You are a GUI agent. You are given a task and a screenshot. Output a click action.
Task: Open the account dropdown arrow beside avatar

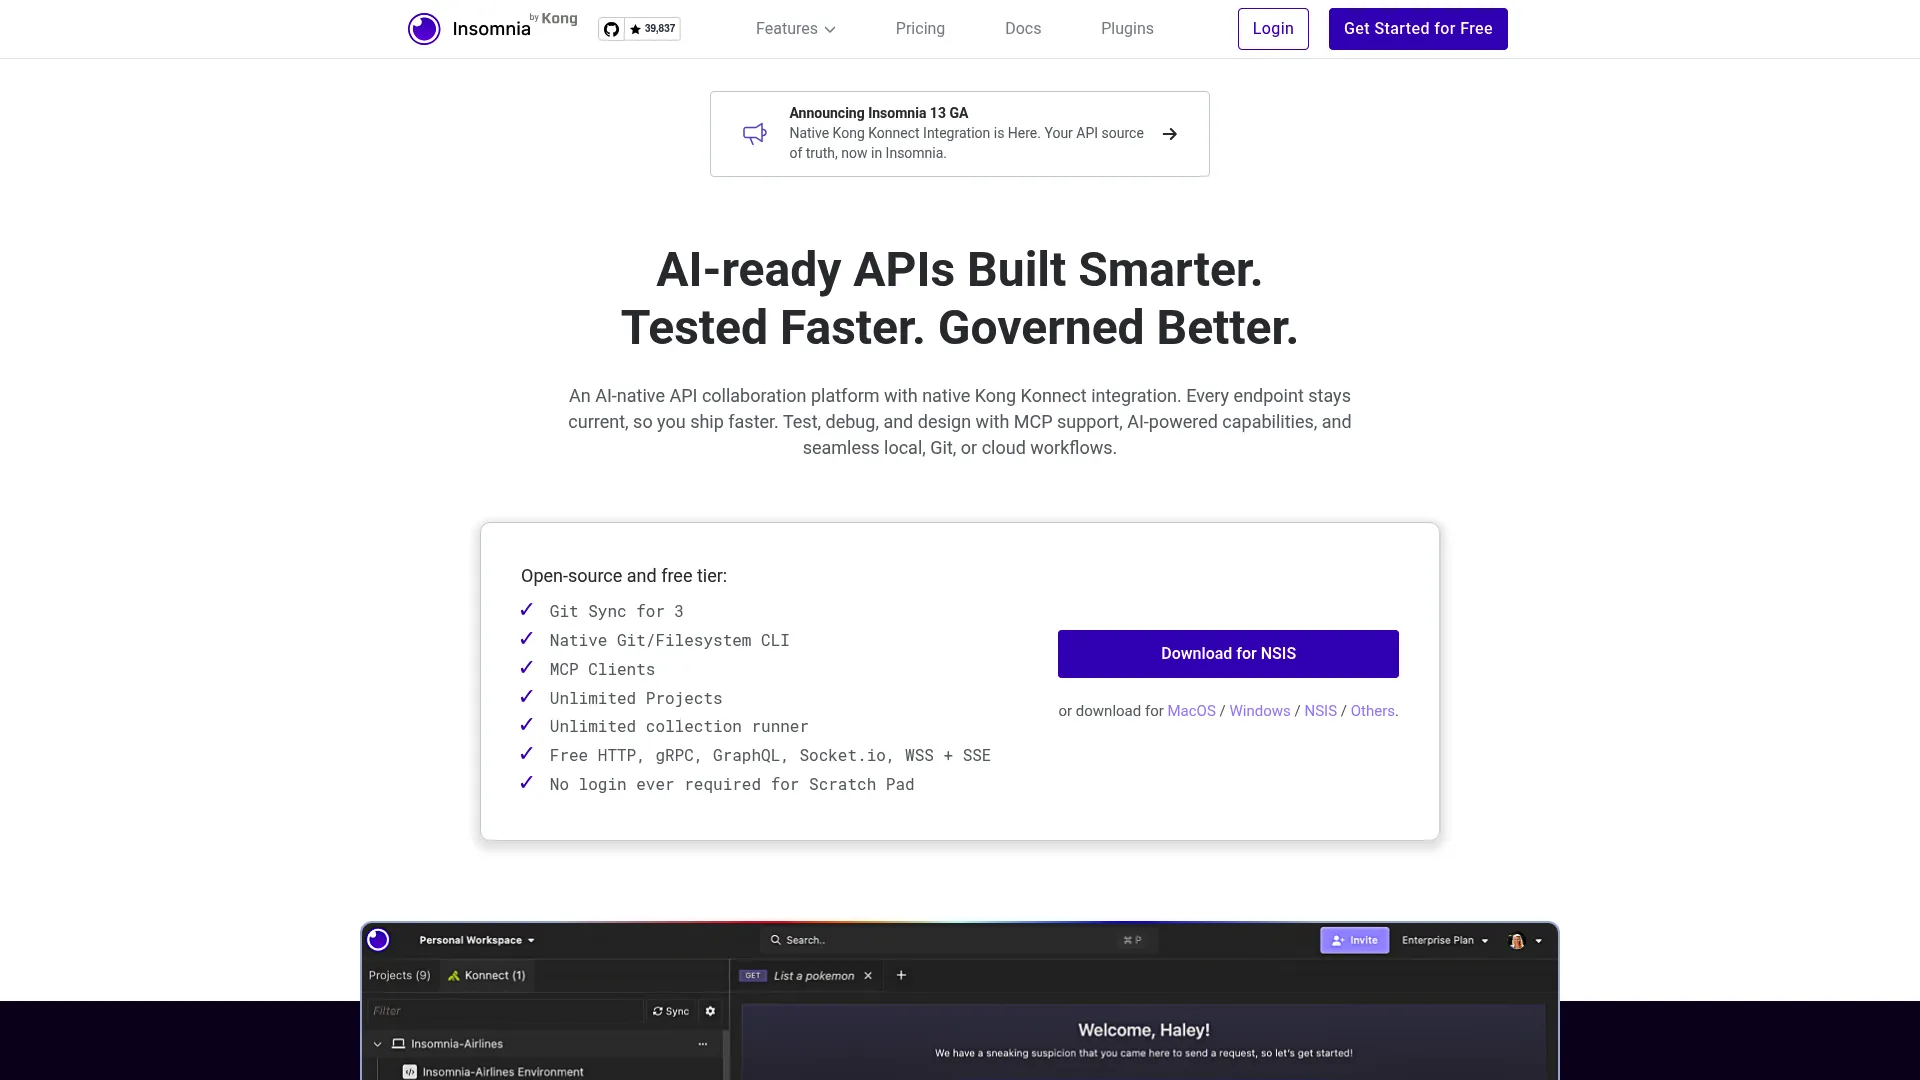[1539, 941]
